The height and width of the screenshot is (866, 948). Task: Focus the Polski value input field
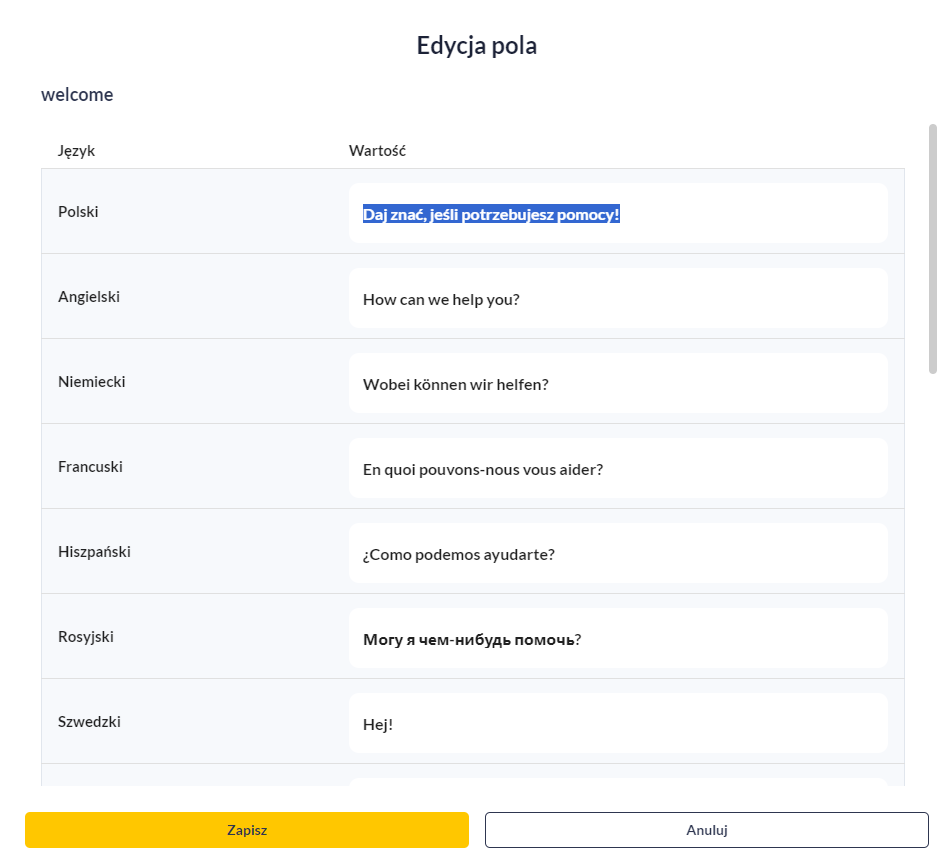[x=618, y=213]
